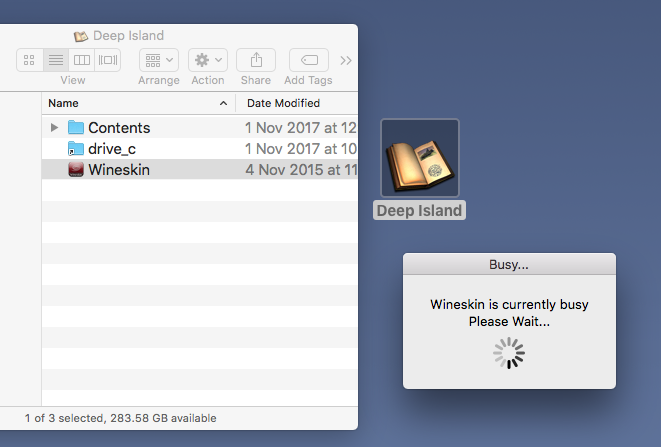Click the status bar selection text

point(121,418)
